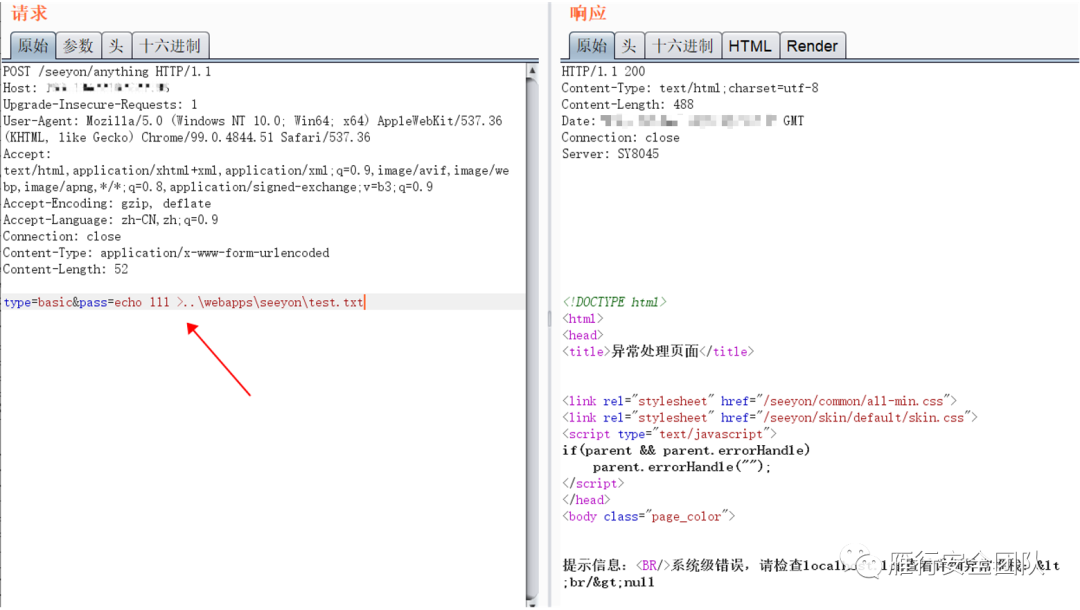This screenshot has width=1080, height=610.
Task: Open the 头 tab in the response panel
Action: [x=629, y=46]
